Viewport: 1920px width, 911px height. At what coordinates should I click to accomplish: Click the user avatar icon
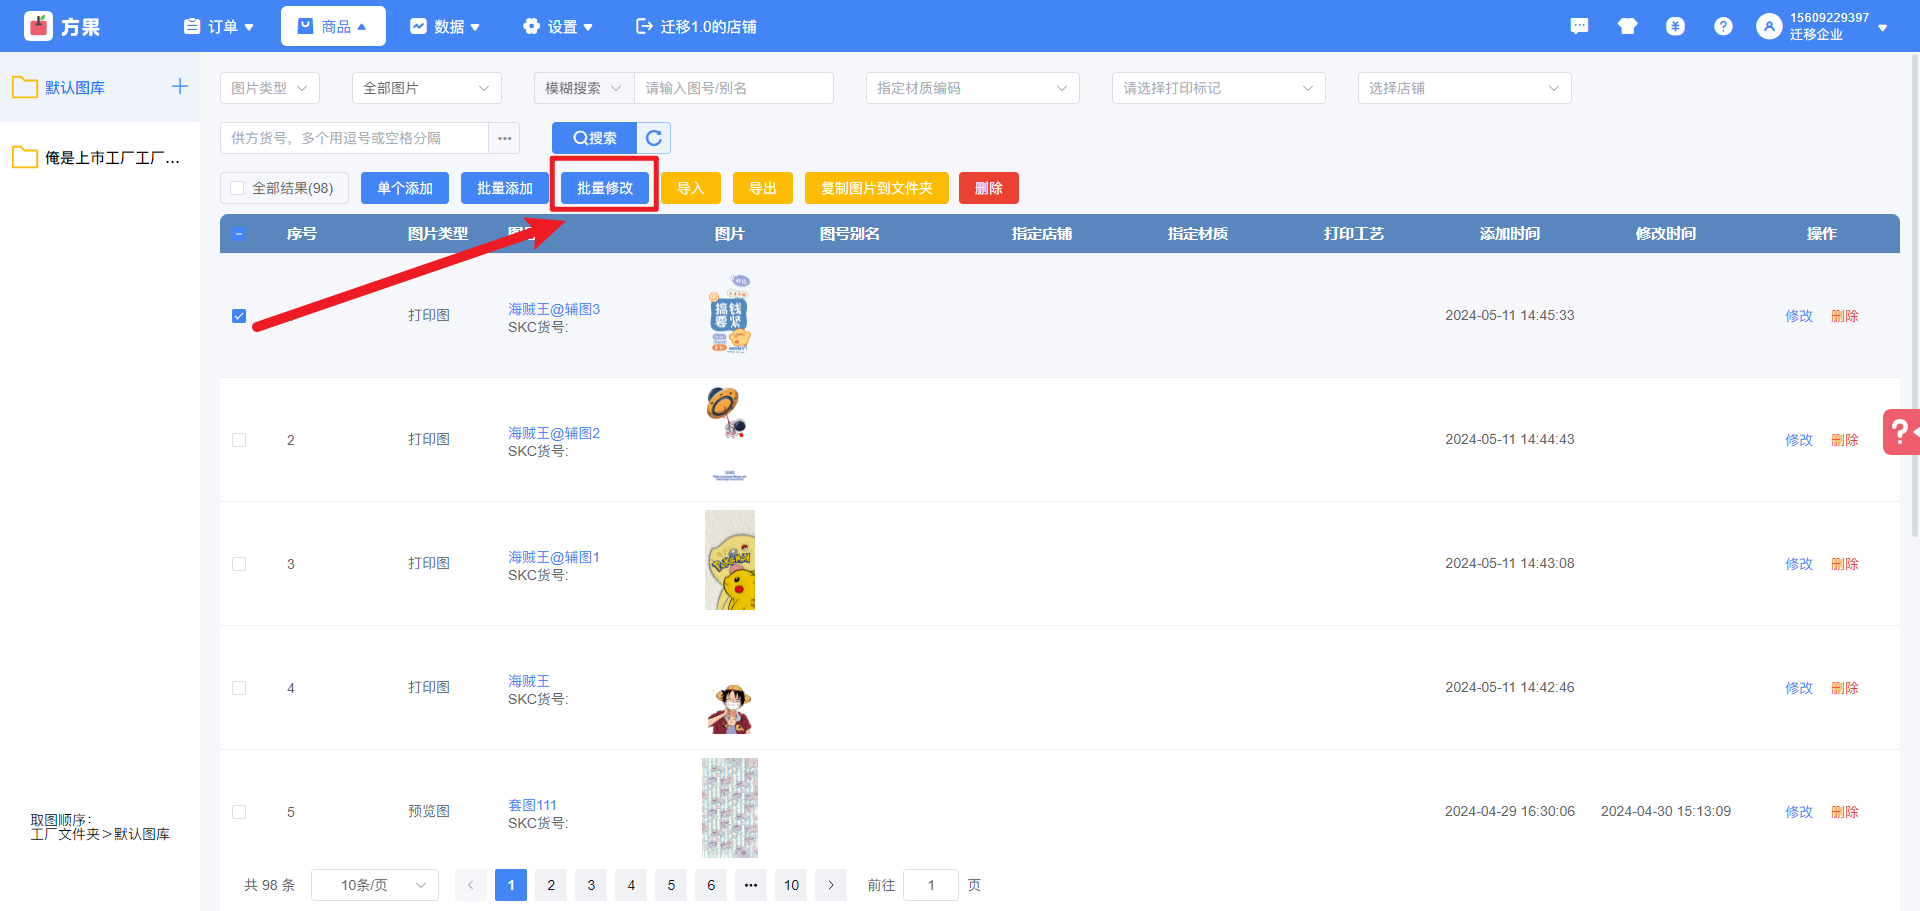[x=1769, y=26]
